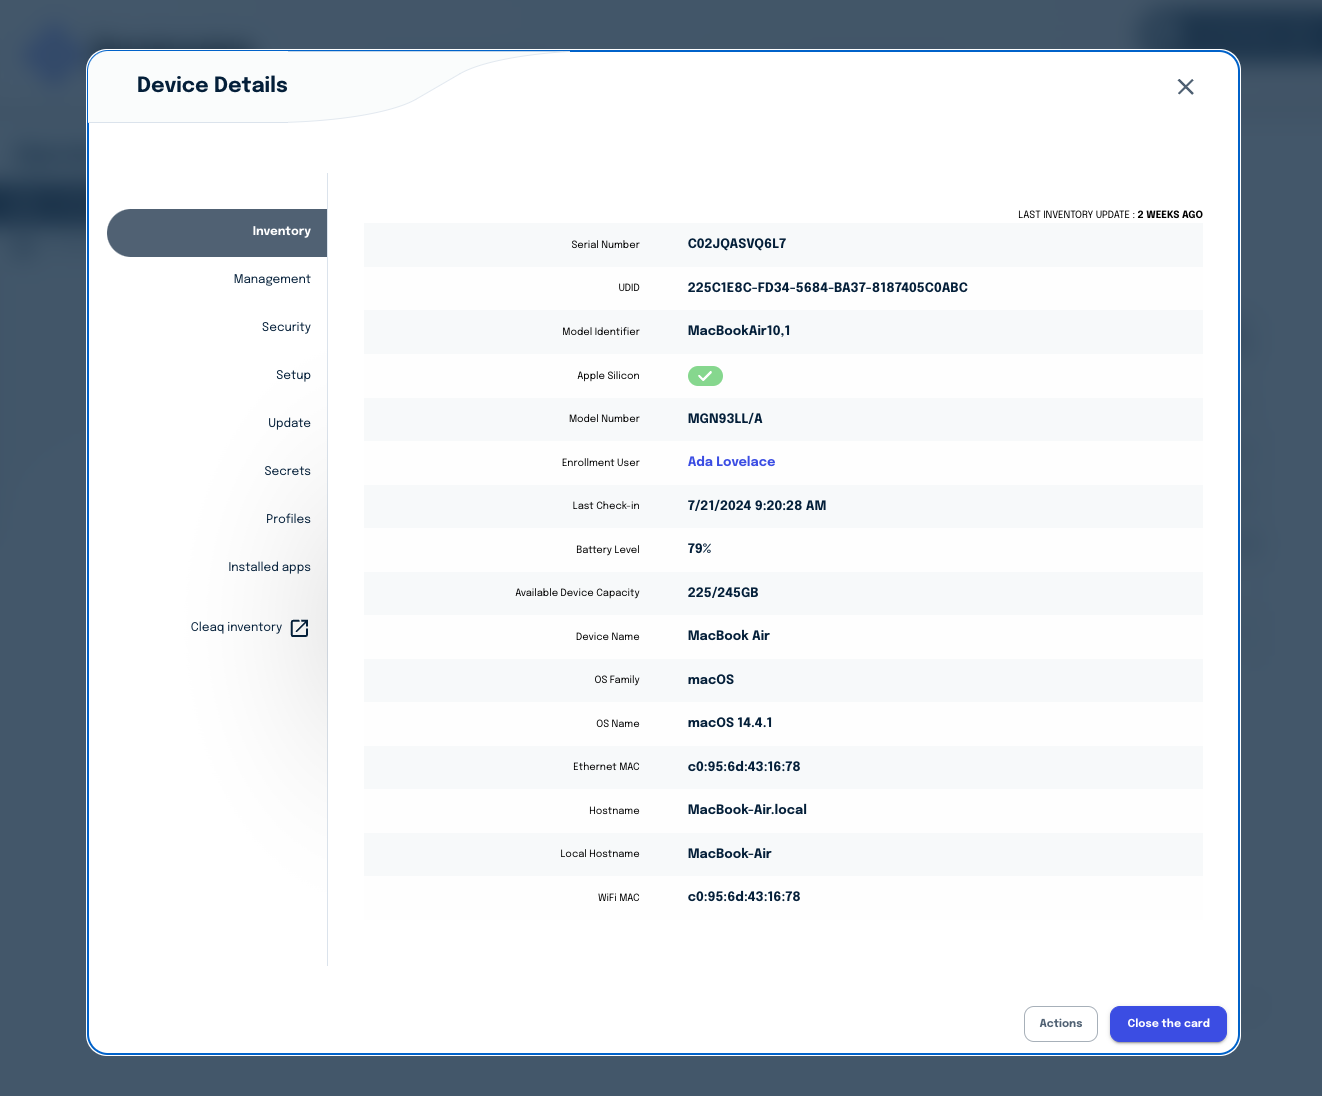Viewport: 1322px width, 1096px height.
Task: Open the Update tab
Action: click(x=289, y=423)
